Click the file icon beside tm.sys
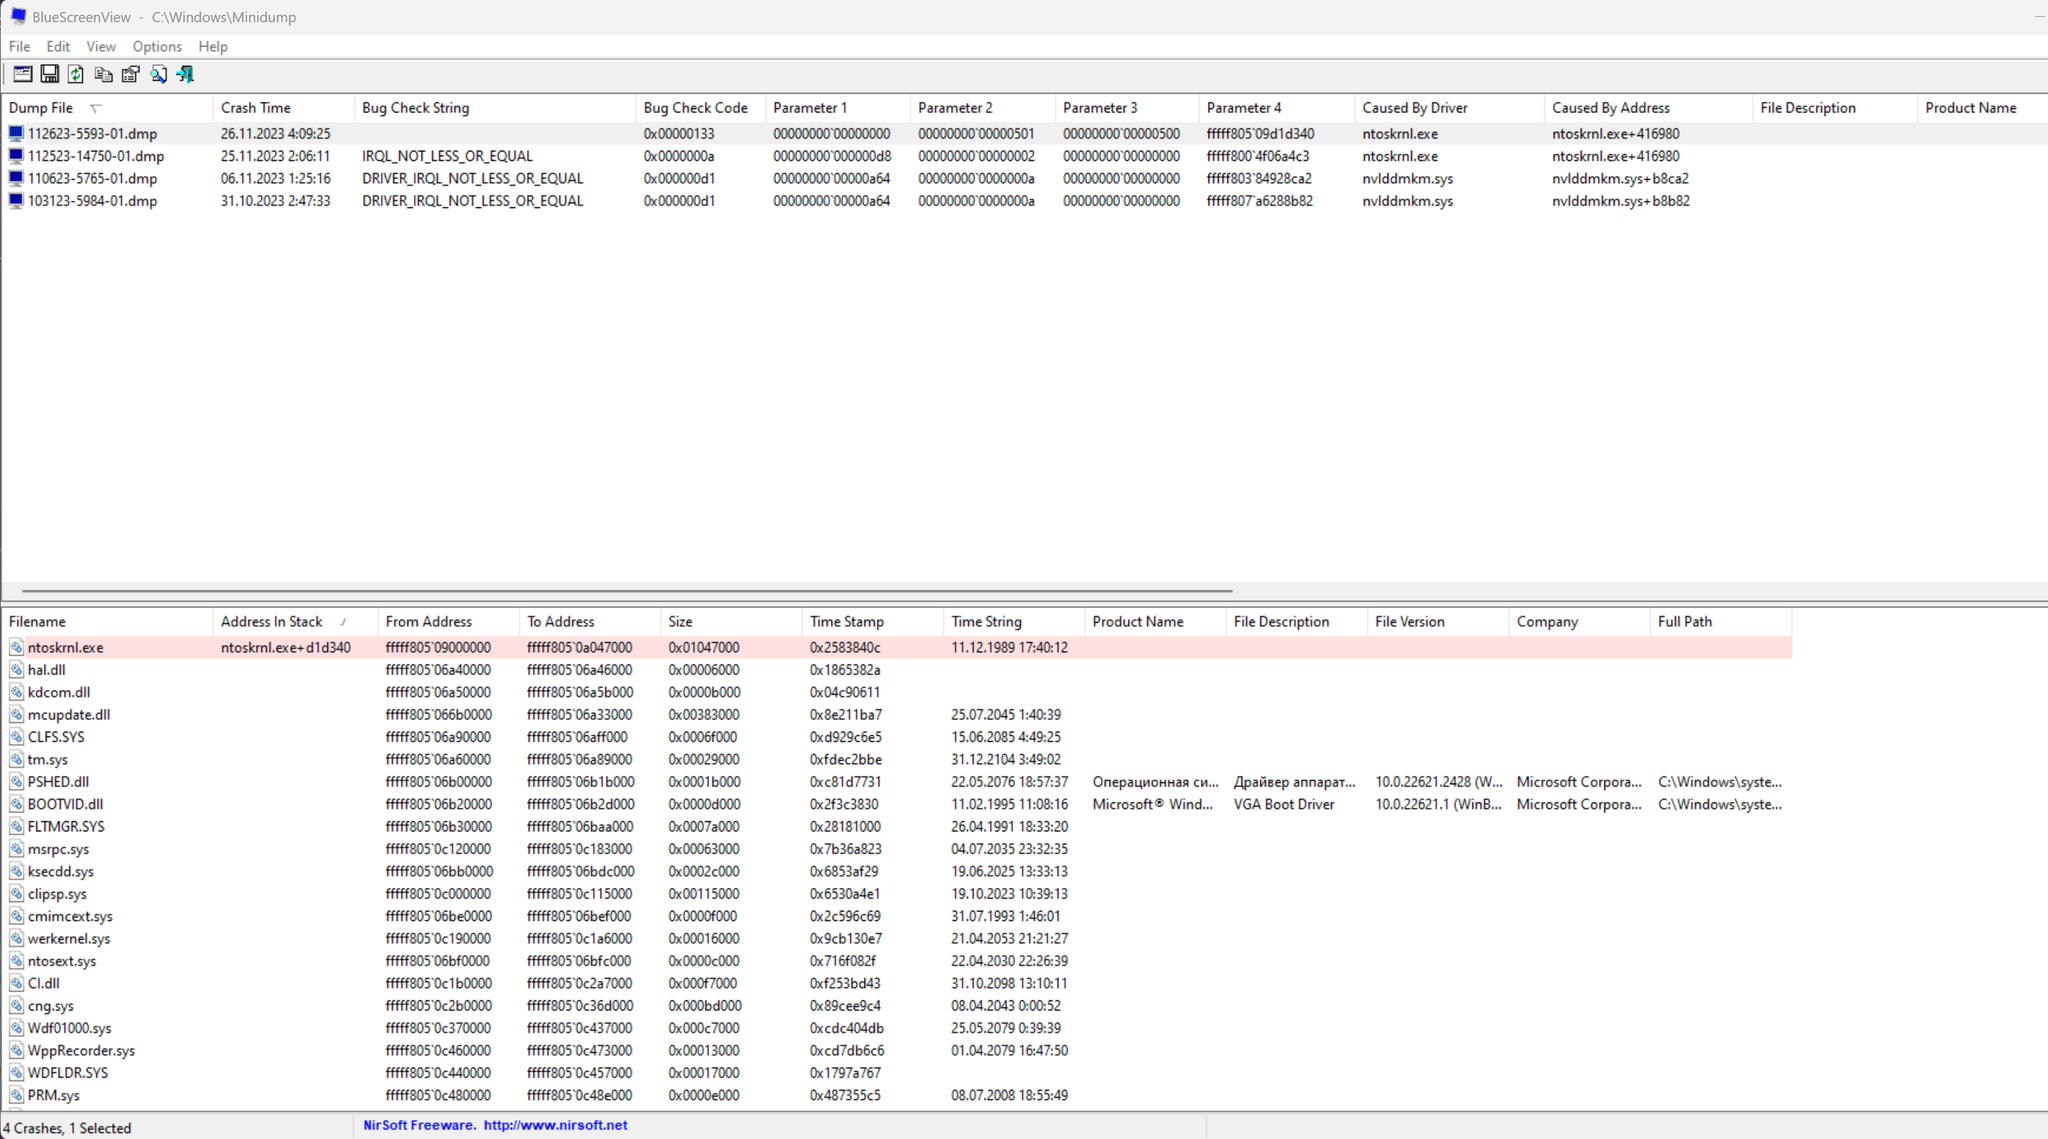 16,760
